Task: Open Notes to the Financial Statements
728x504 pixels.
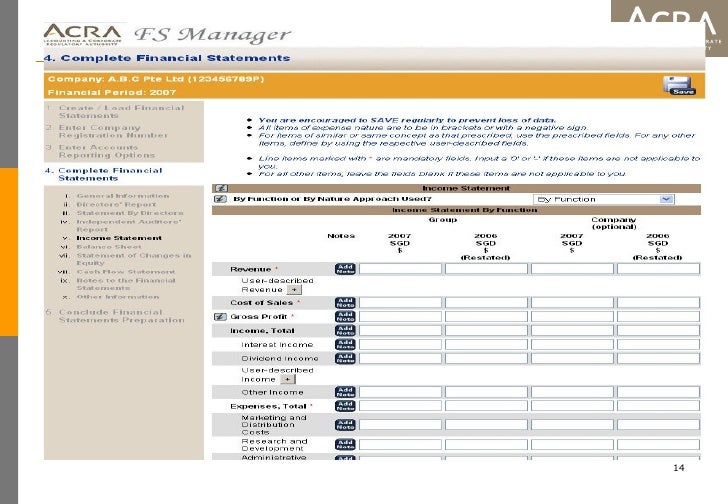Action: [x=125, y=284]
